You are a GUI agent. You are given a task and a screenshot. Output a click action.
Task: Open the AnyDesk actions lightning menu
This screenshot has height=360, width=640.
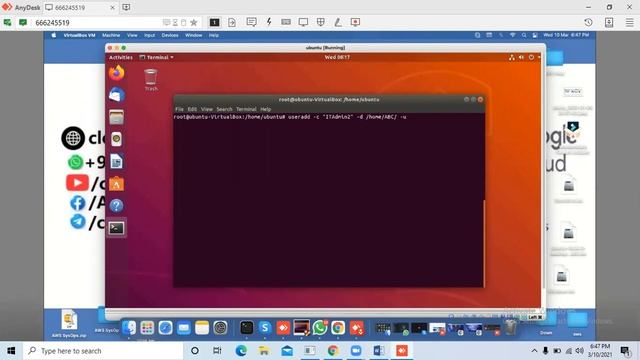pyautogui.click(x=269, y=22)
